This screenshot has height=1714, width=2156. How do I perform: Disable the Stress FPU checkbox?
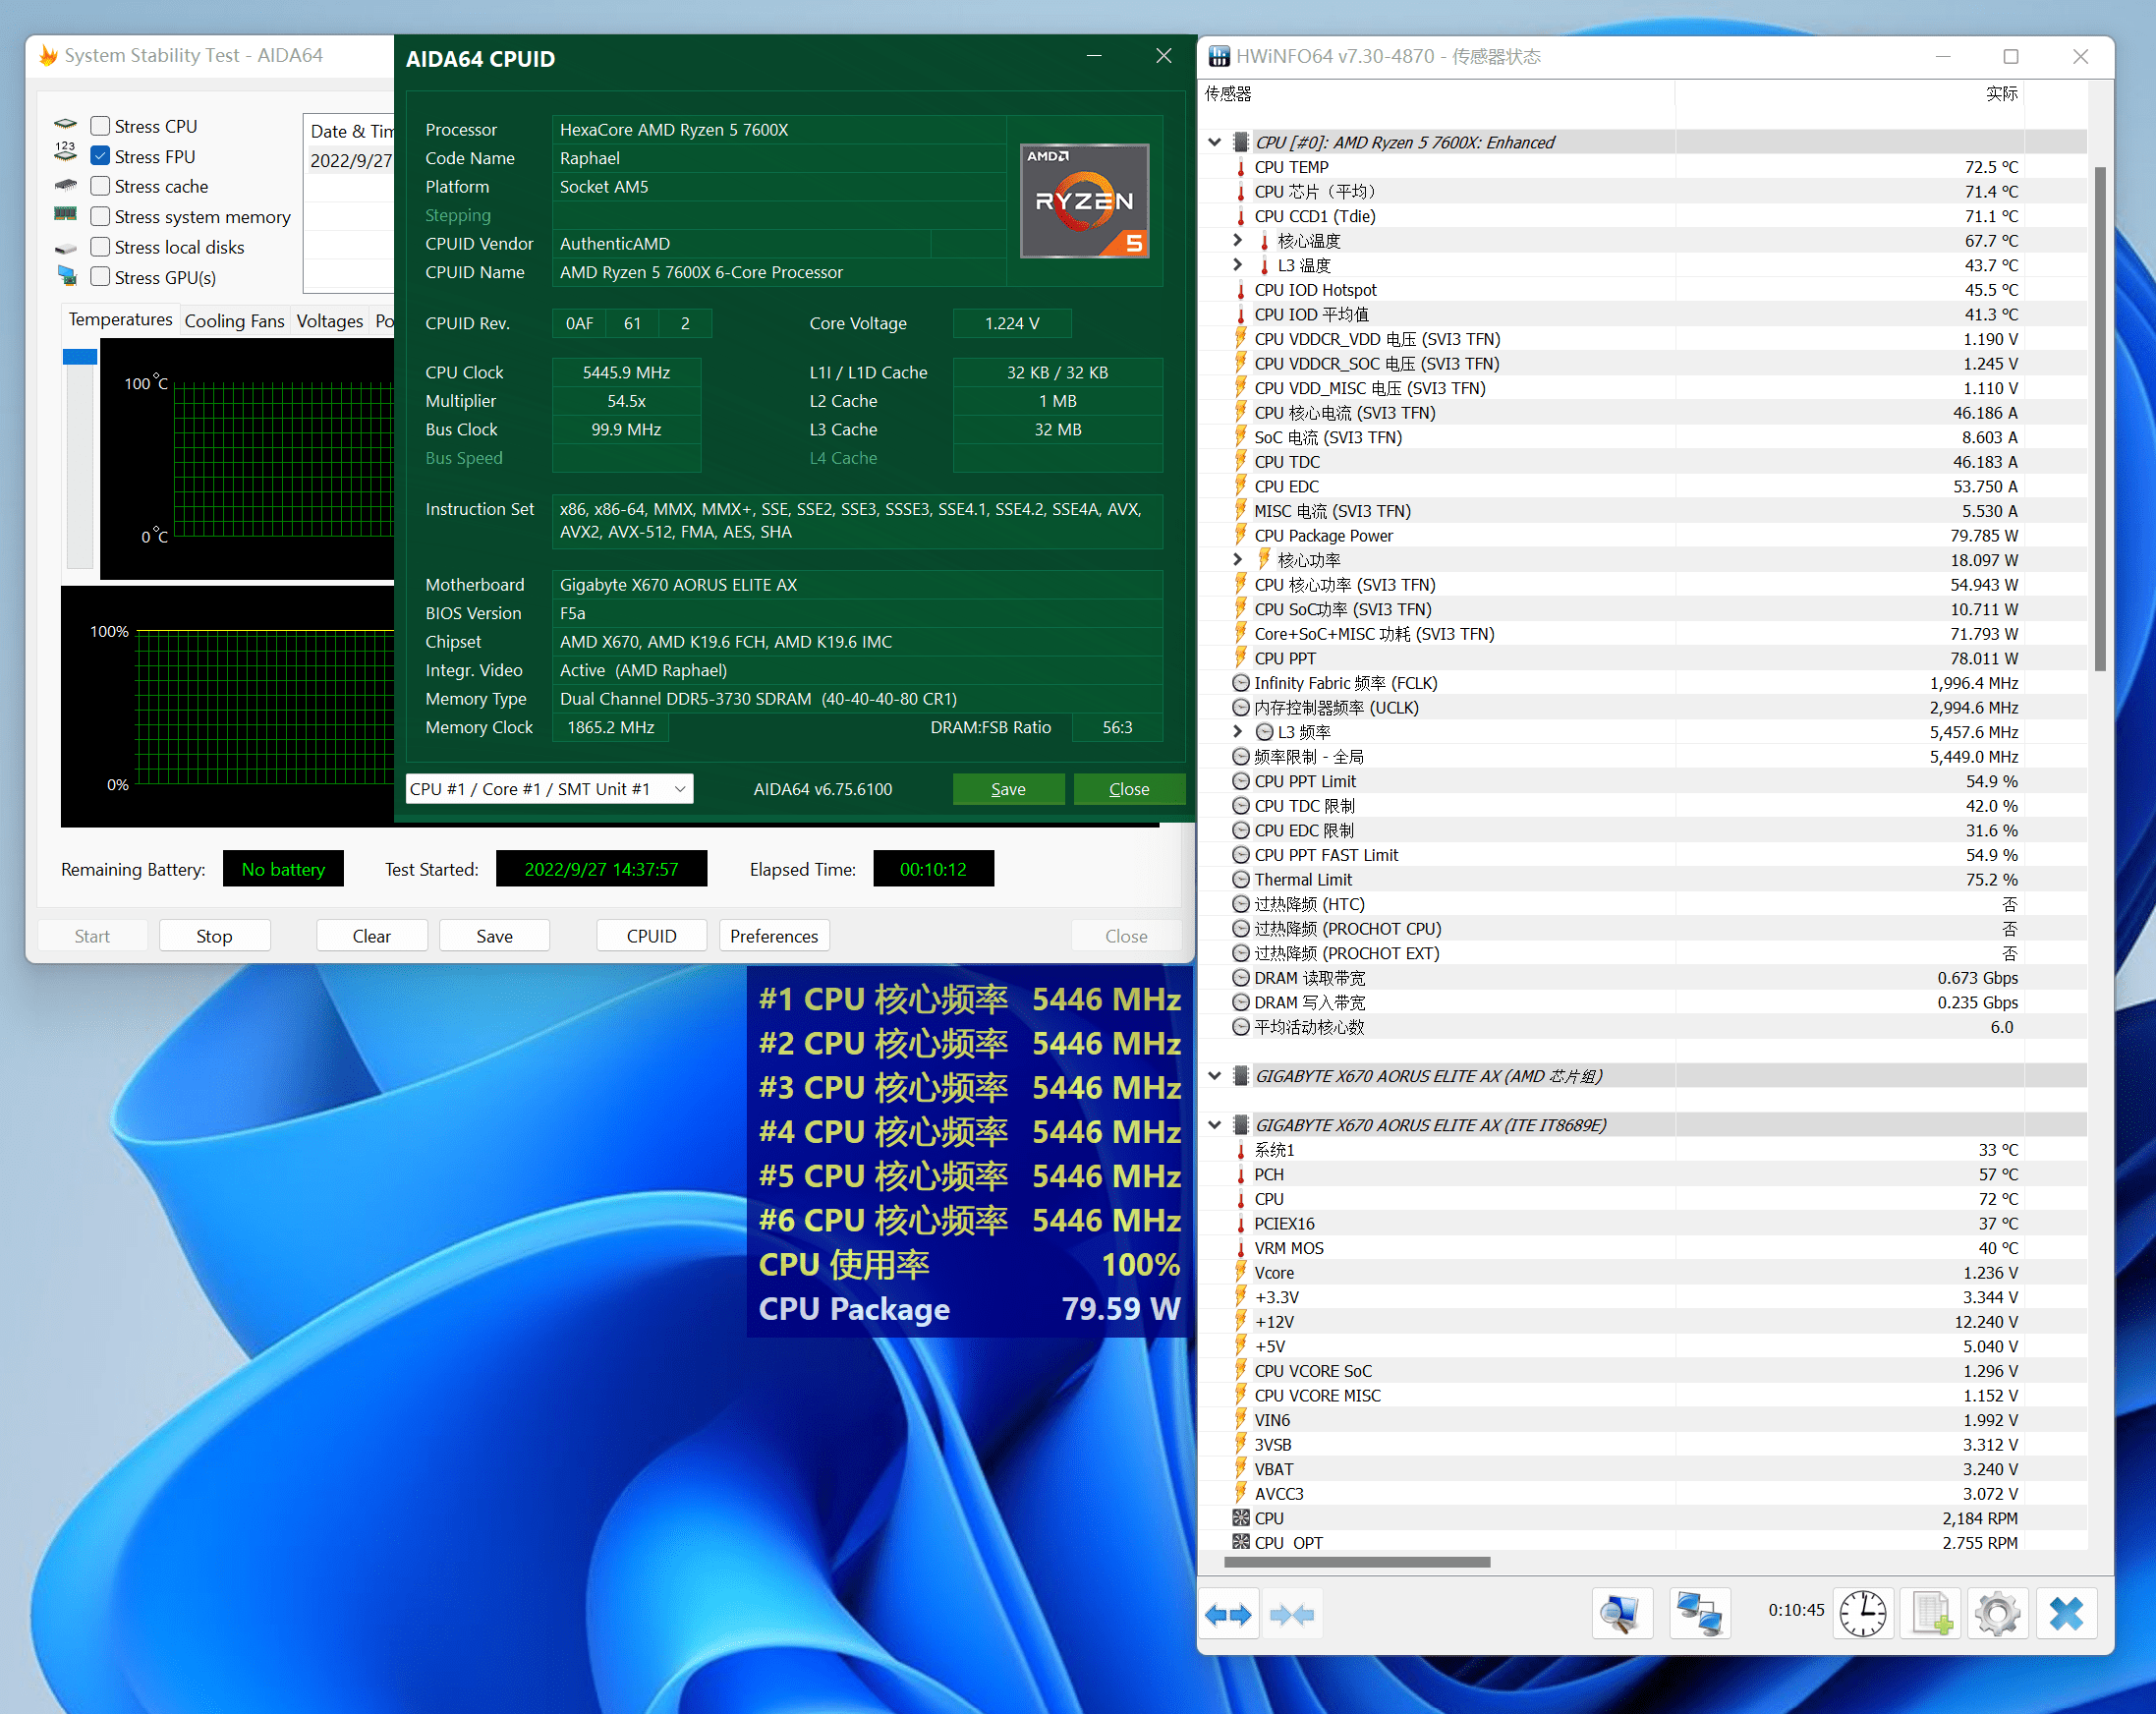pos(100,156)
